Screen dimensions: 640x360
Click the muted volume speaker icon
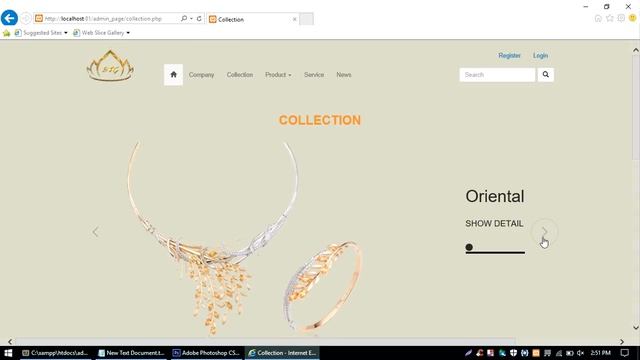[x=581, y=353]
